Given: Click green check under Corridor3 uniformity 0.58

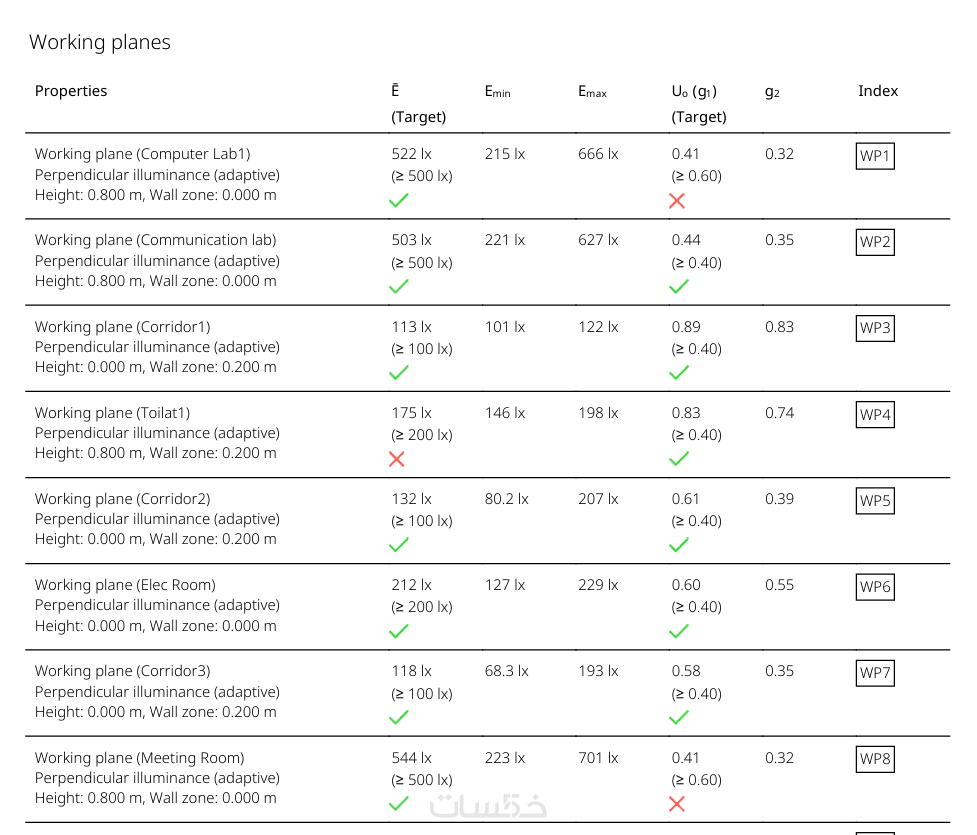Looking at the screenshot, I should (679, 717).
